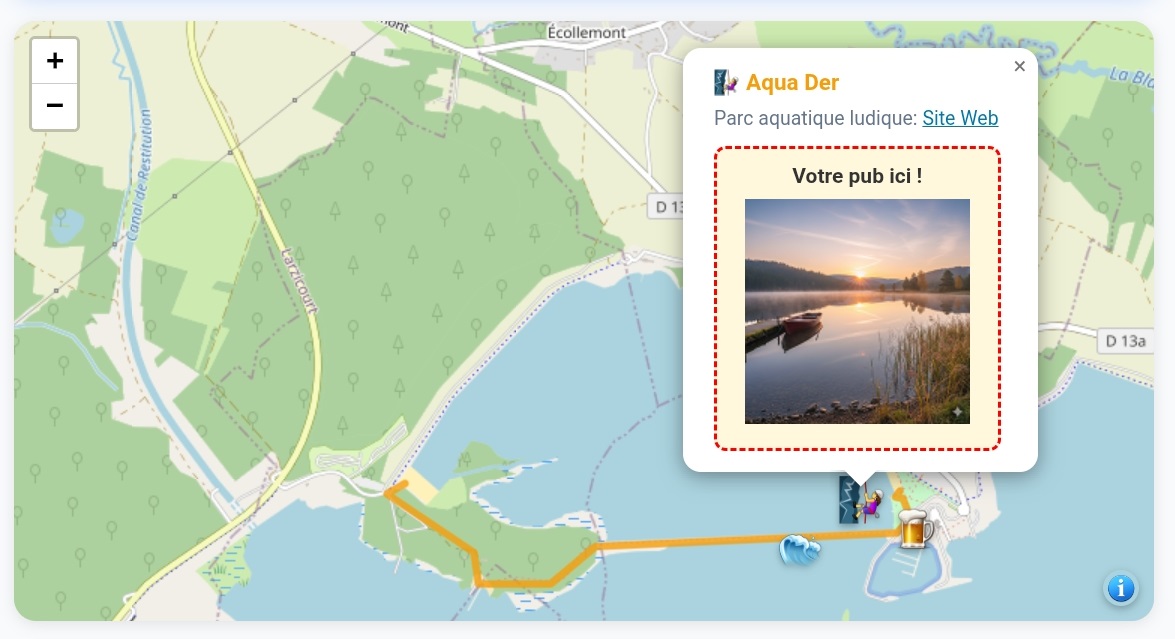Image resolution: width=1175 pixels, height=639 pixels.
Task: Click the "Votre pub ici !" heading
Action: 857,176
